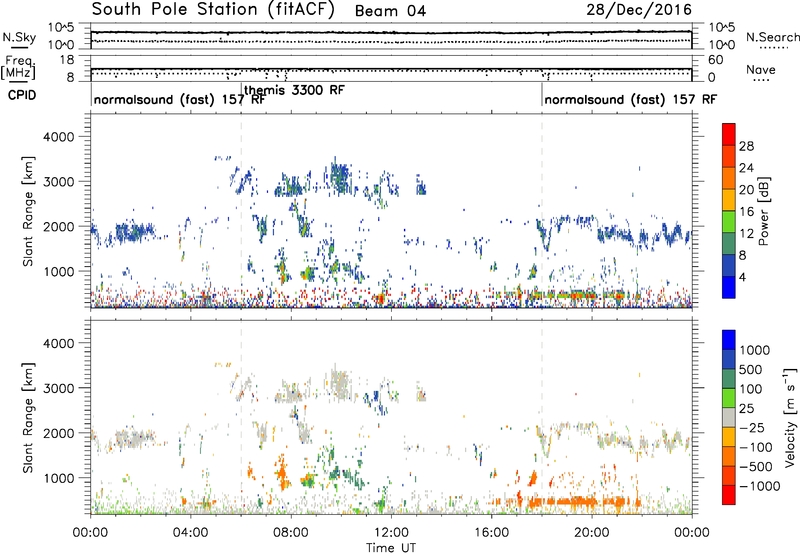Click the "12" tick on Power colorbar
Screen dimensions: 800x554
(x=746, y=234)
